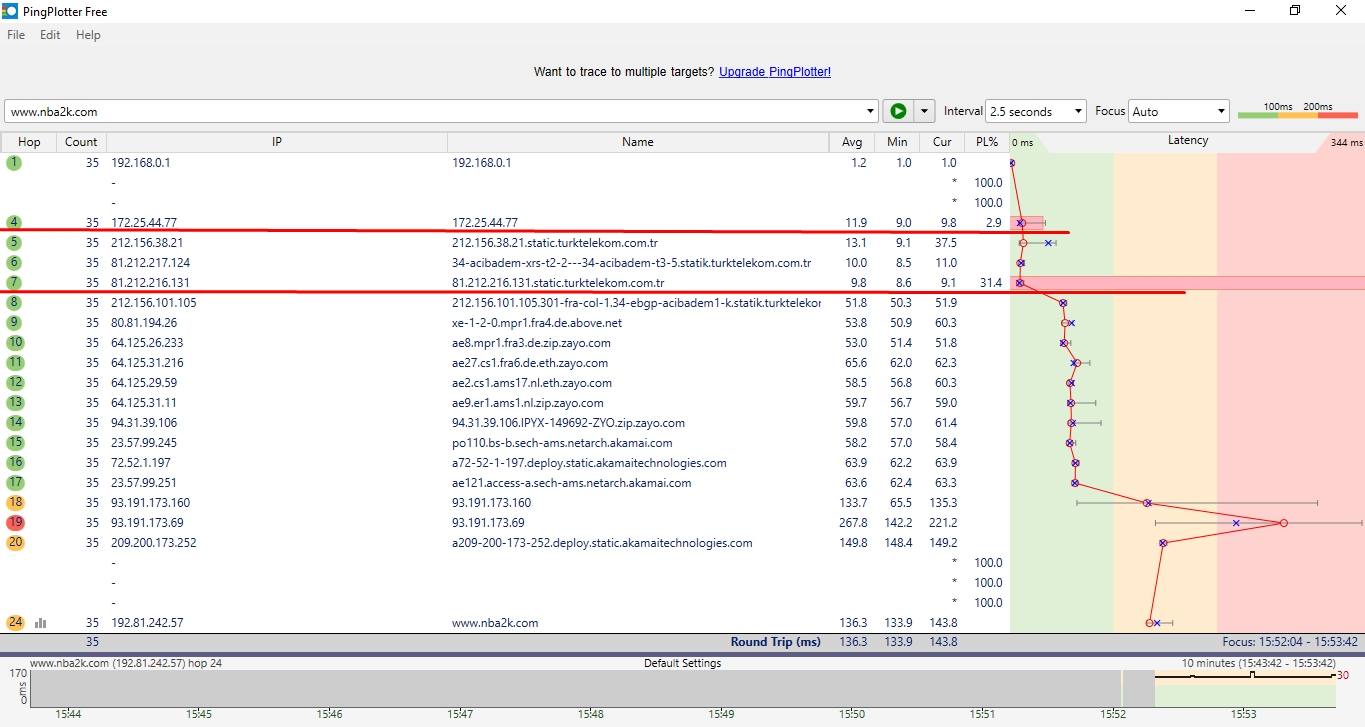Click the 10 minutes timeline range label
1365x727 pixels.
click(x=1258, y=663)
